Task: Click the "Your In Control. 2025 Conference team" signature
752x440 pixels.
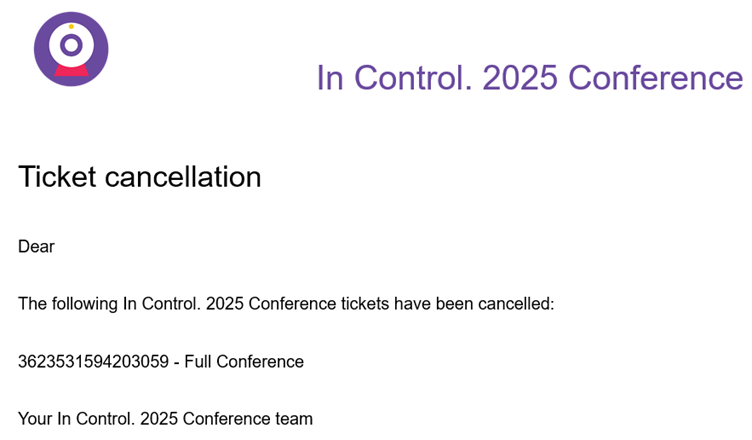Action: tap(165, 419)
